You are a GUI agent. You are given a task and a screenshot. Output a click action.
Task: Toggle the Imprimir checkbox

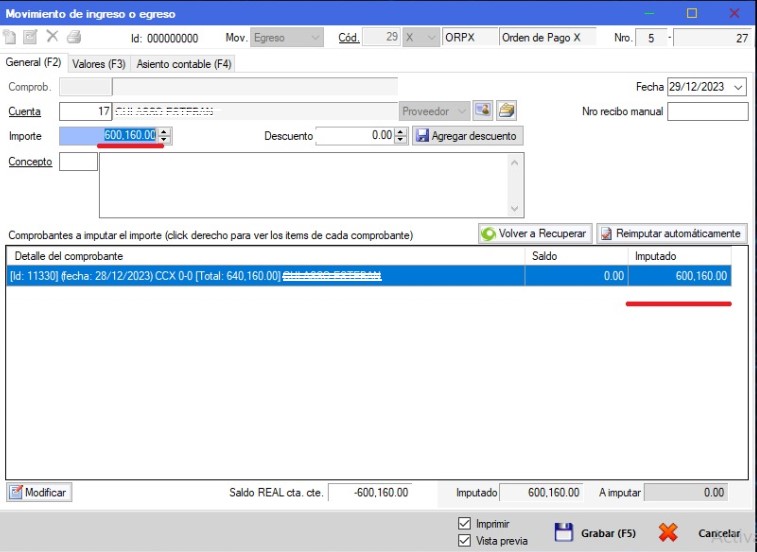pyautogui.click(x=464, y=523)
